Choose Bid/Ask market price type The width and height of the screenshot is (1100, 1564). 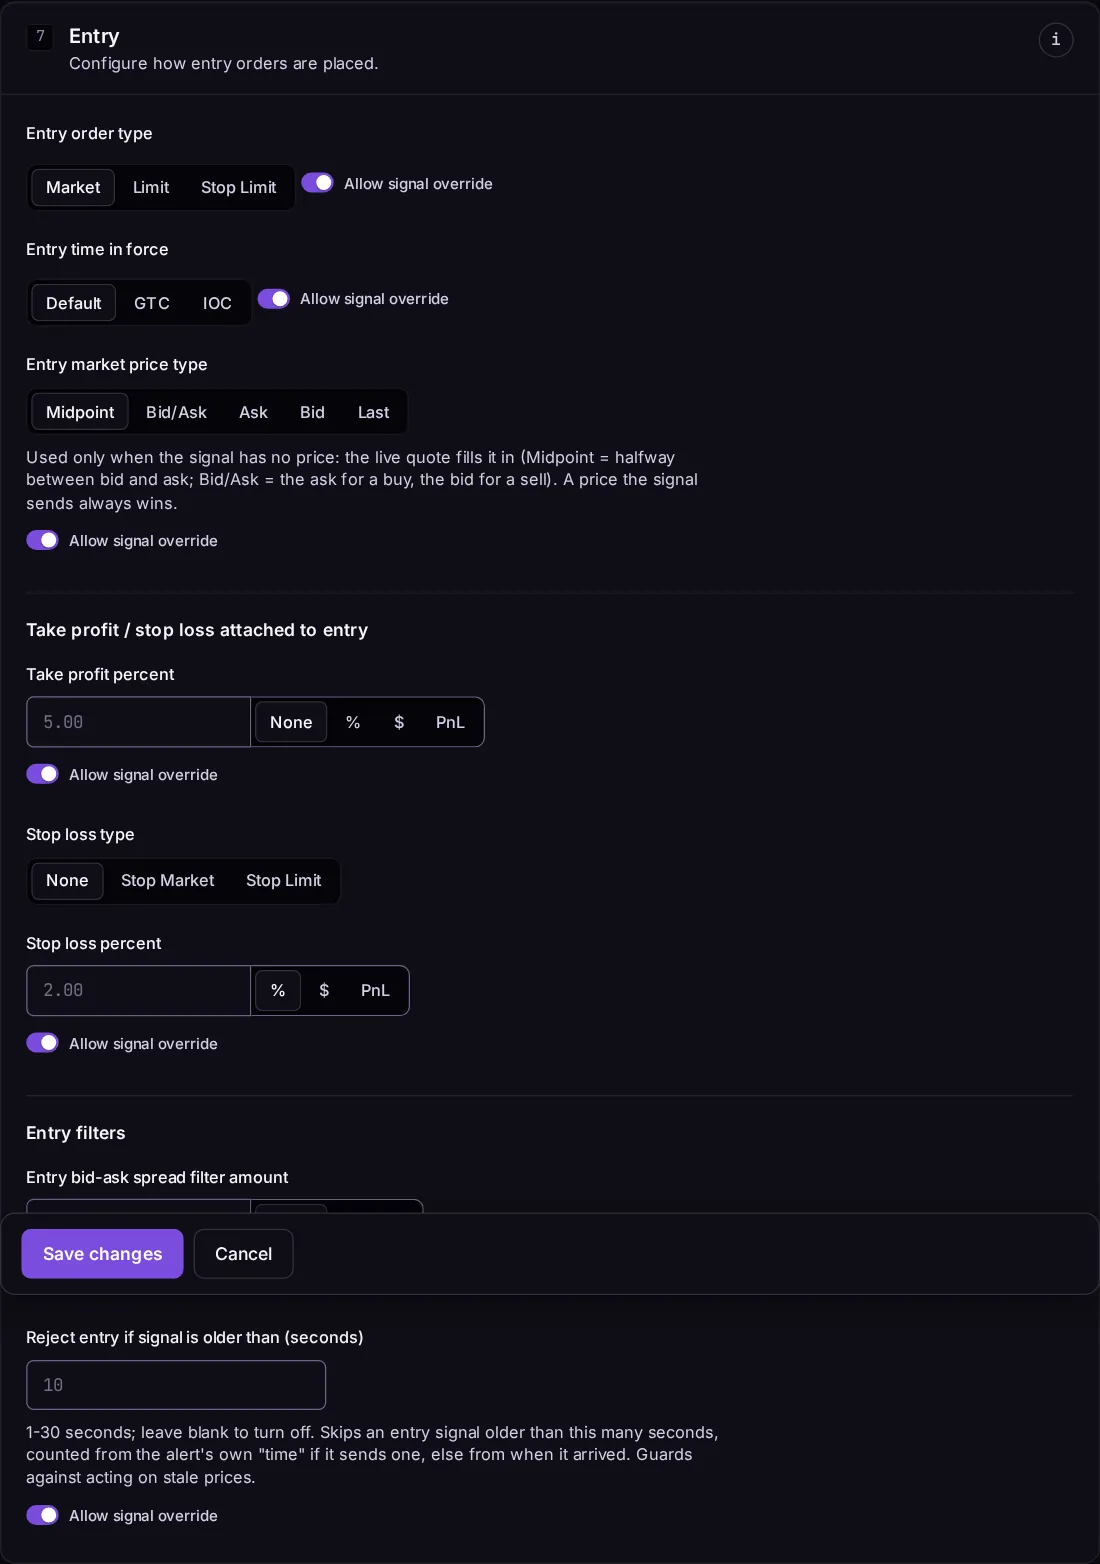pos(176,412)
